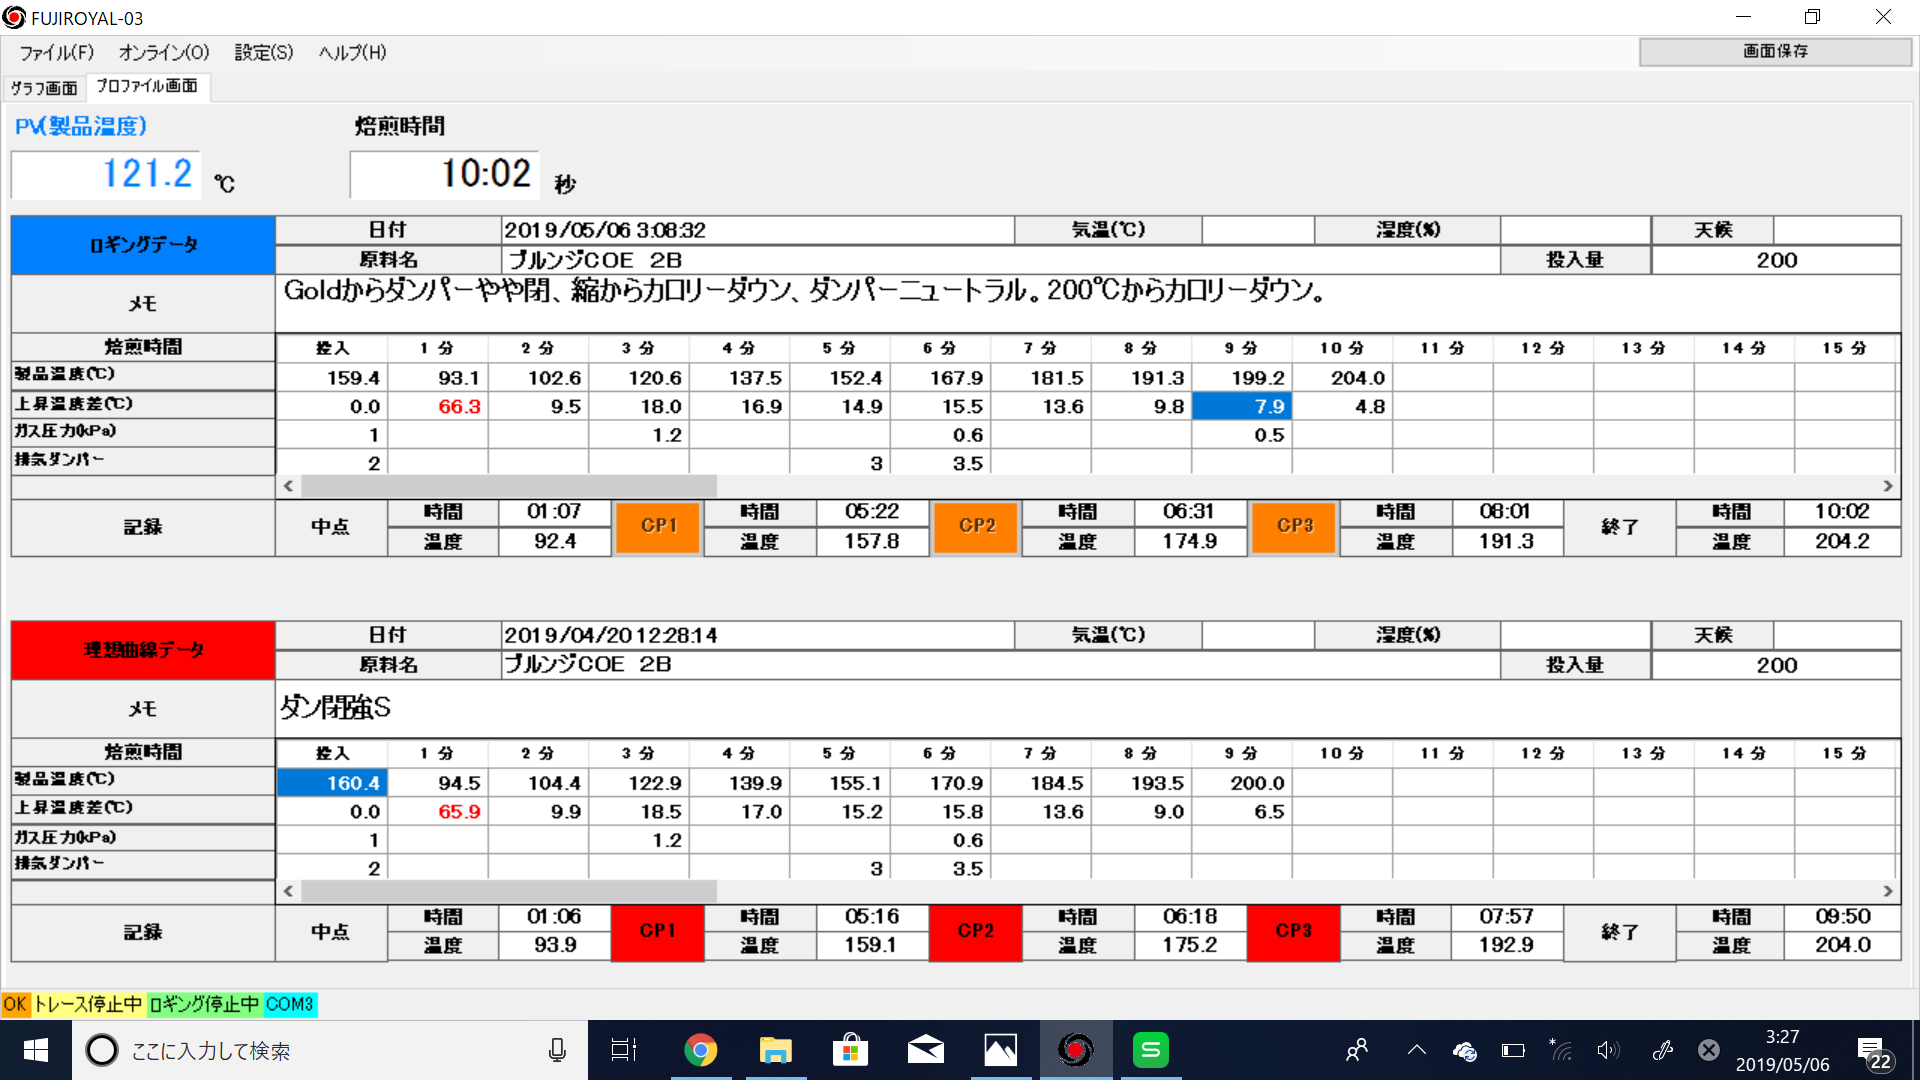Image resolution: width=1920 pixels, height=1080 pixels.
Task: Switch to the グラフ画面 tab
Action: (45, 88)
